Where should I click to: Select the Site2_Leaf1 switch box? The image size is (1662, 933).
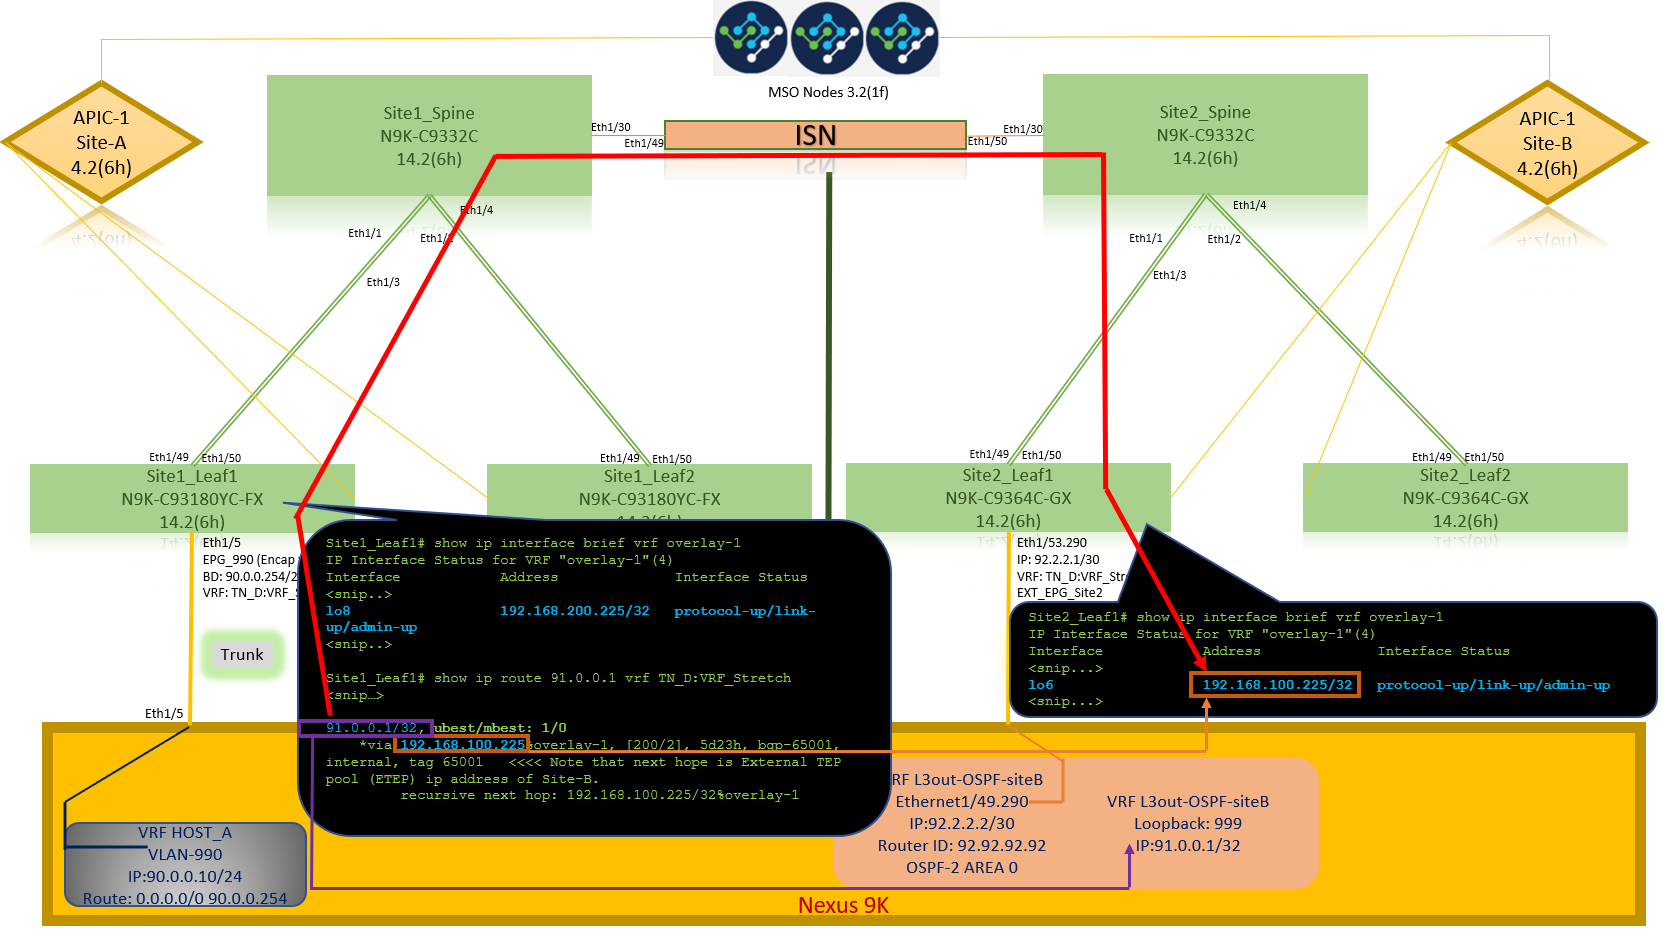coord(1008,497)
